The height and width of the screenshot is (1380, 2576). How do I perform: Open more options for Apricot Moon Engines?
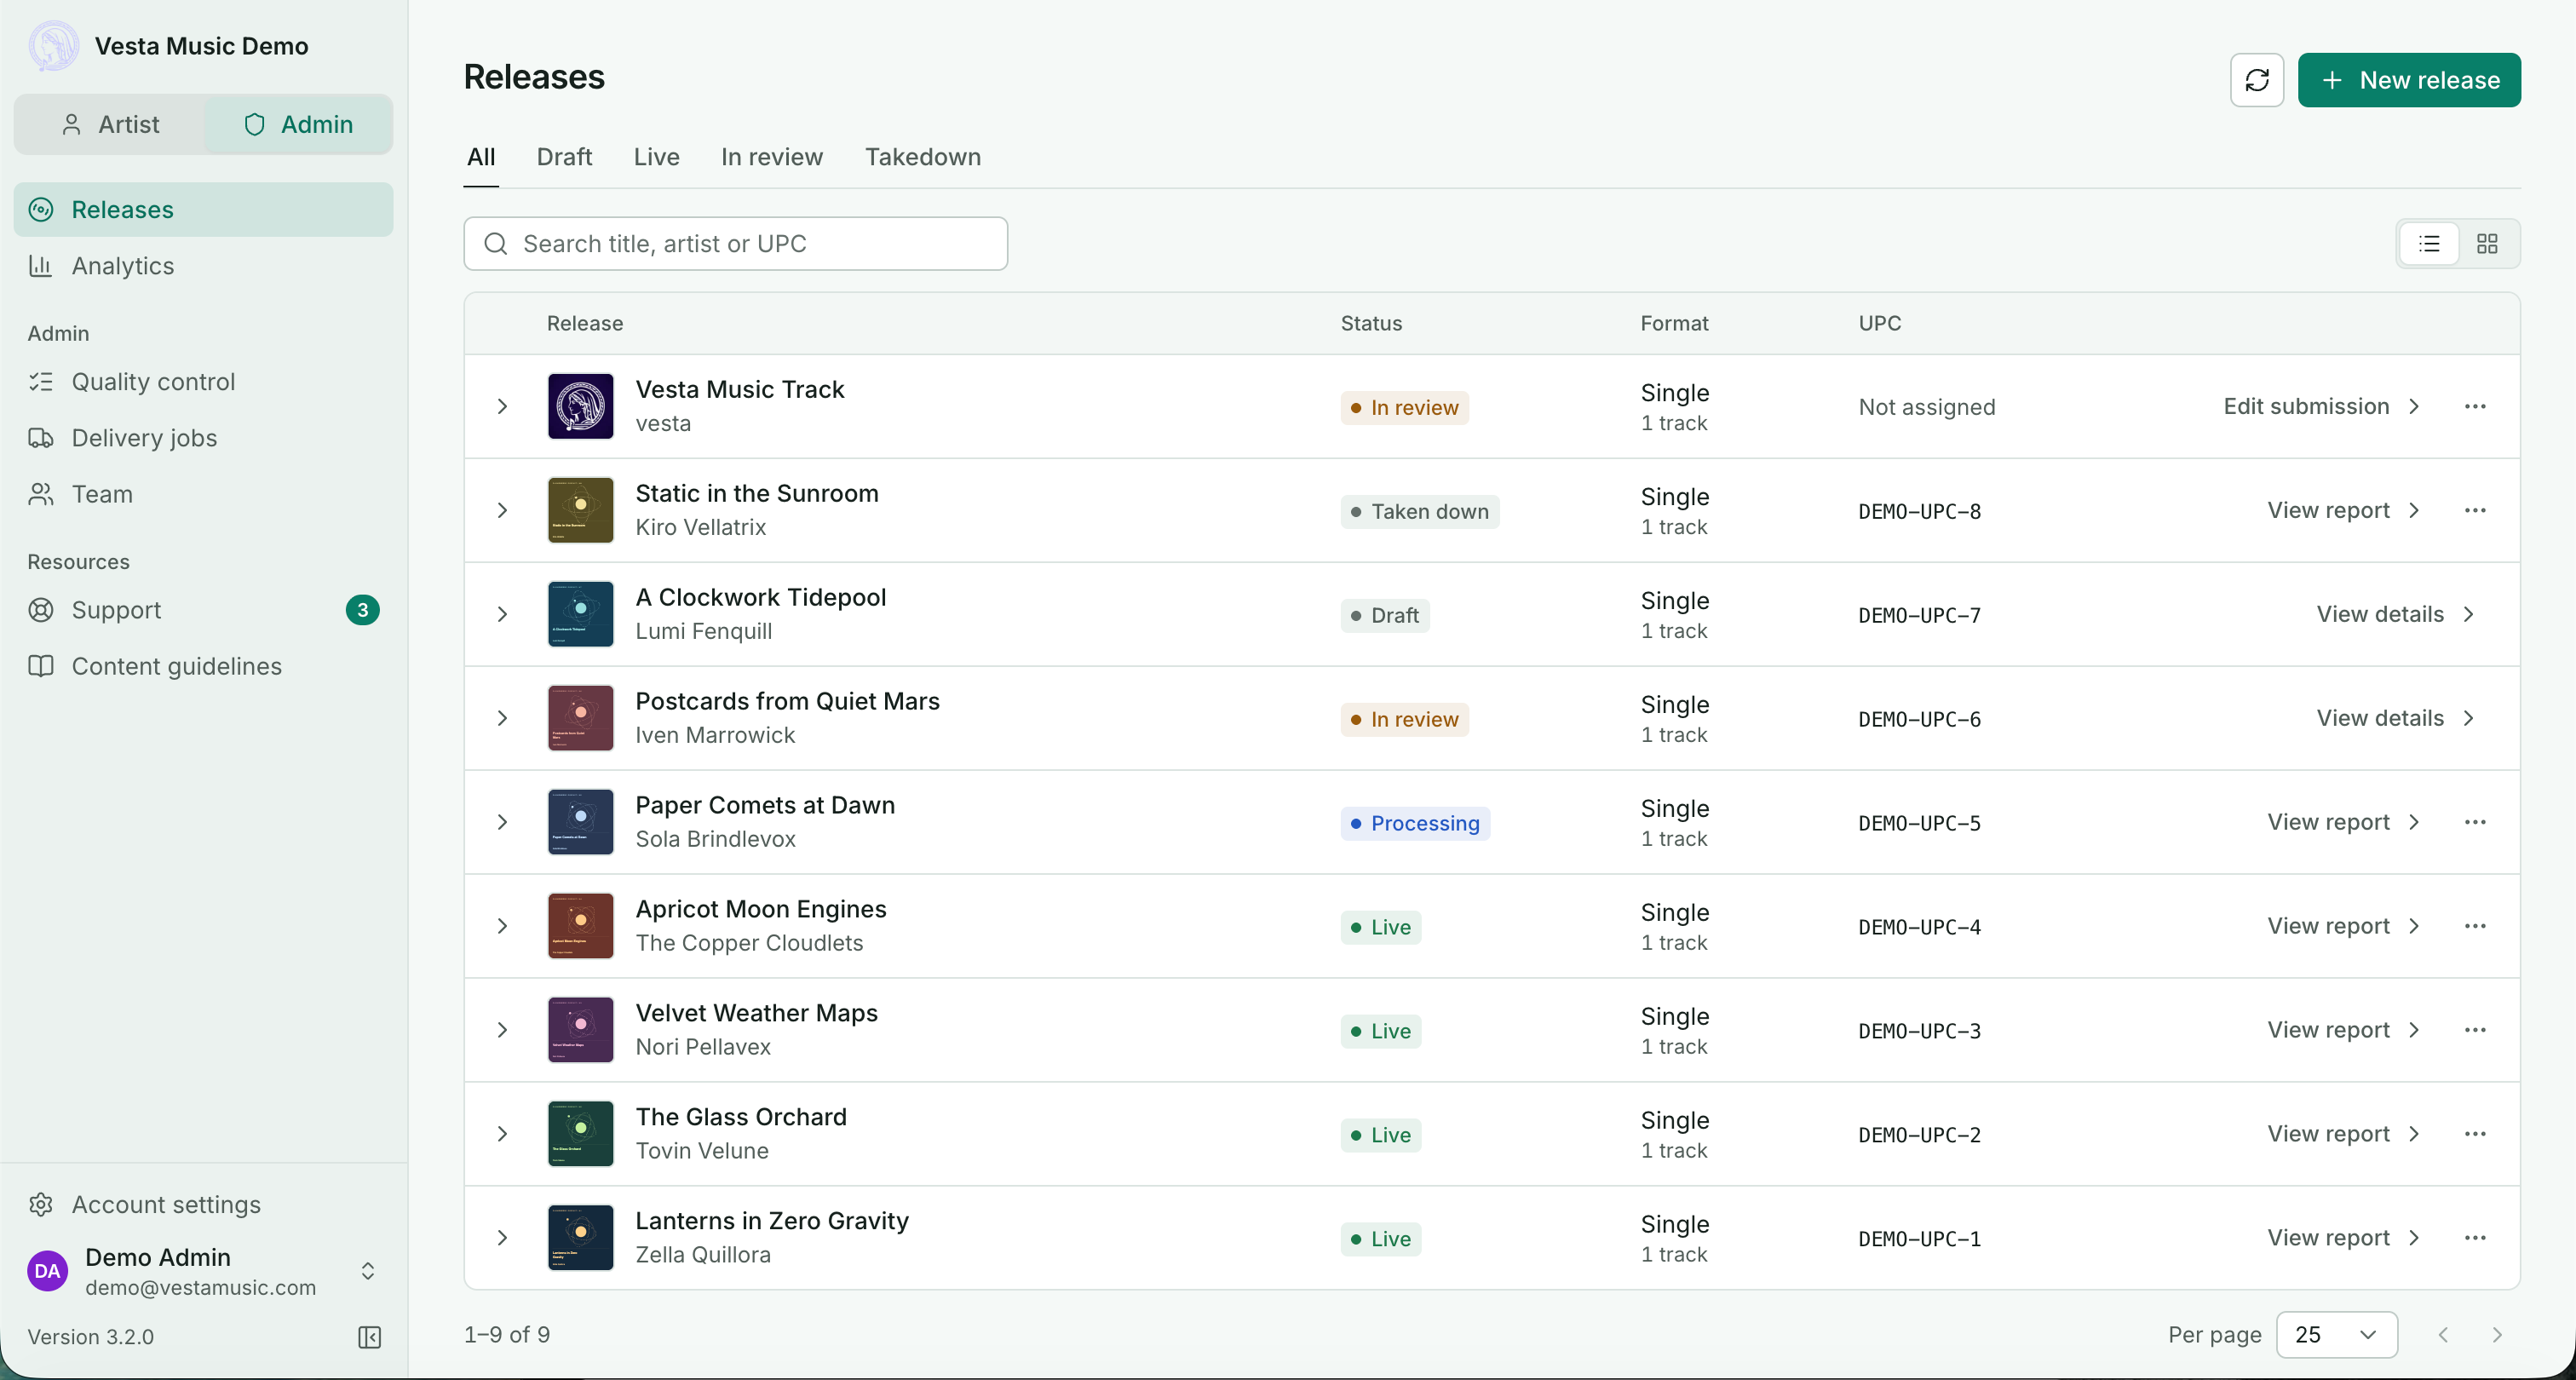2475,926
